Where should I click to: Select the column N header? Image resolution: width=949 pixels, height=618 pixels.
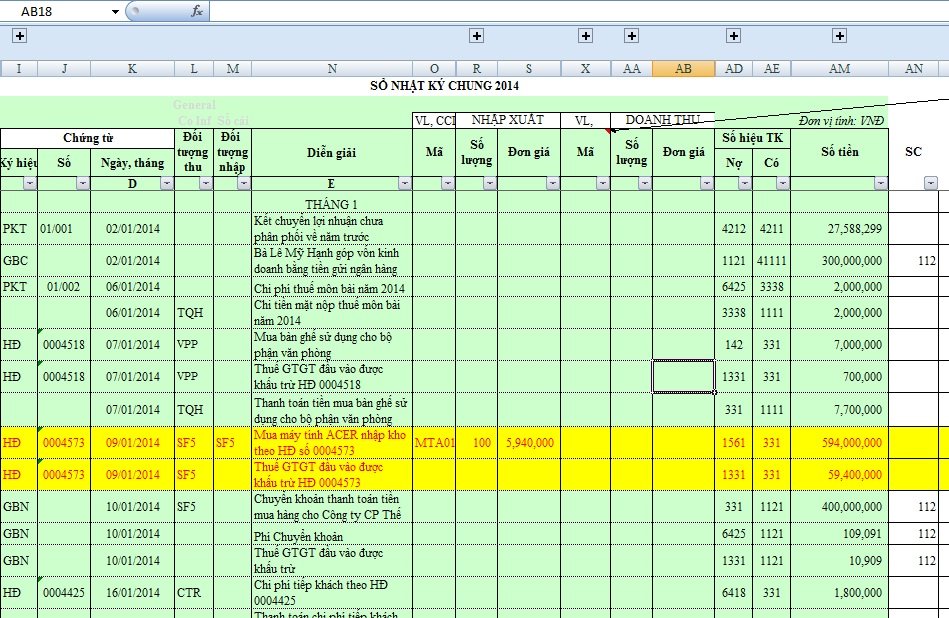coord(331,69)
